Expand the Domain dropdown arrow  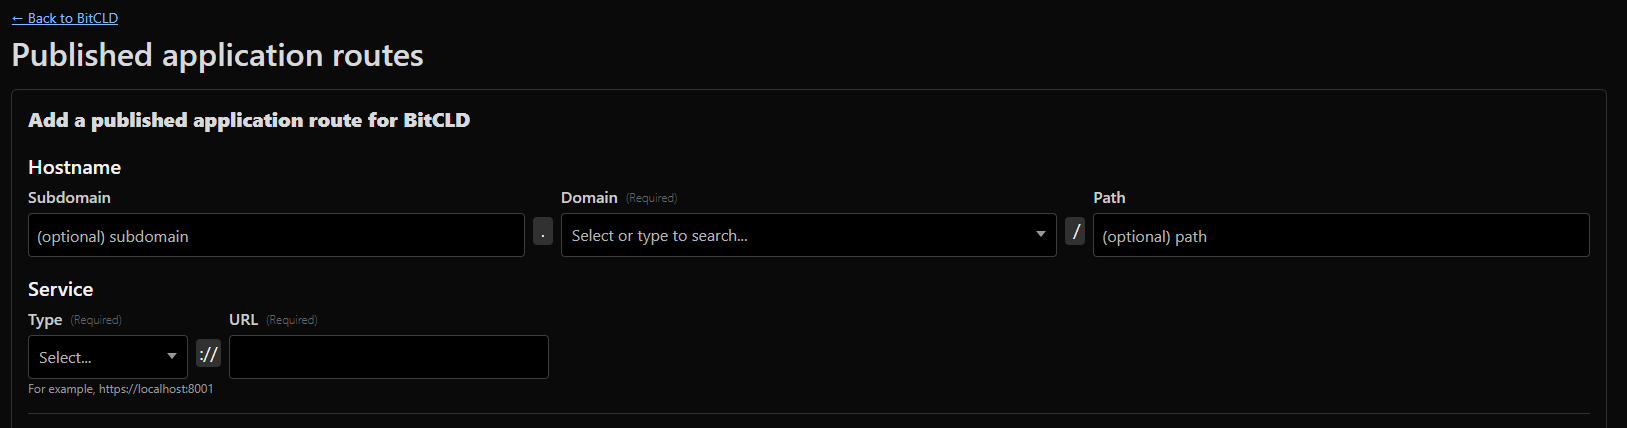tap(1041, 235)
